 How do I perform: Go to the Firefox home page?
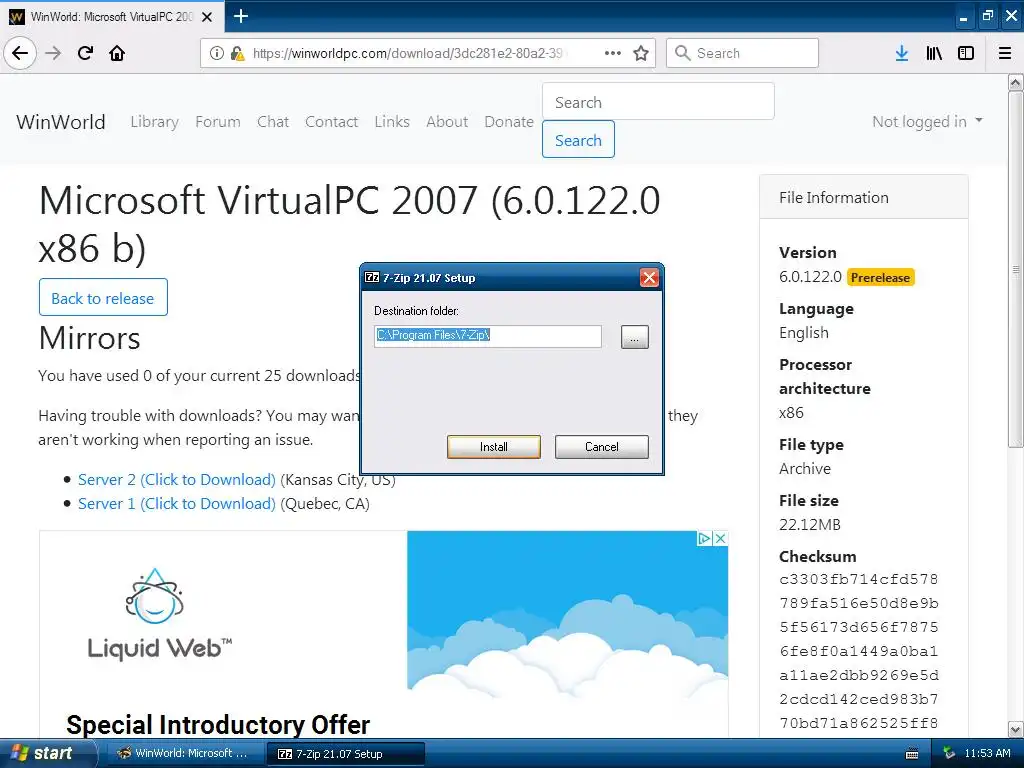coord(117,53)
